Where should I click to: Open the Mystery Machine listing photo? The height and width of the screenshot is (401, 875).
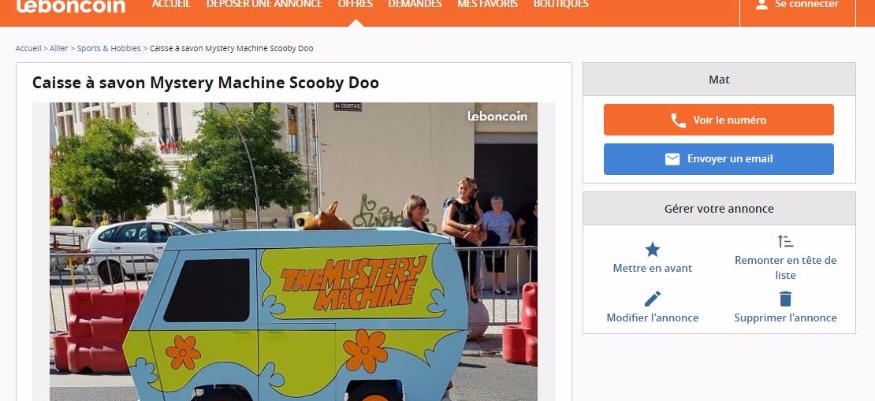click(294, 252)
